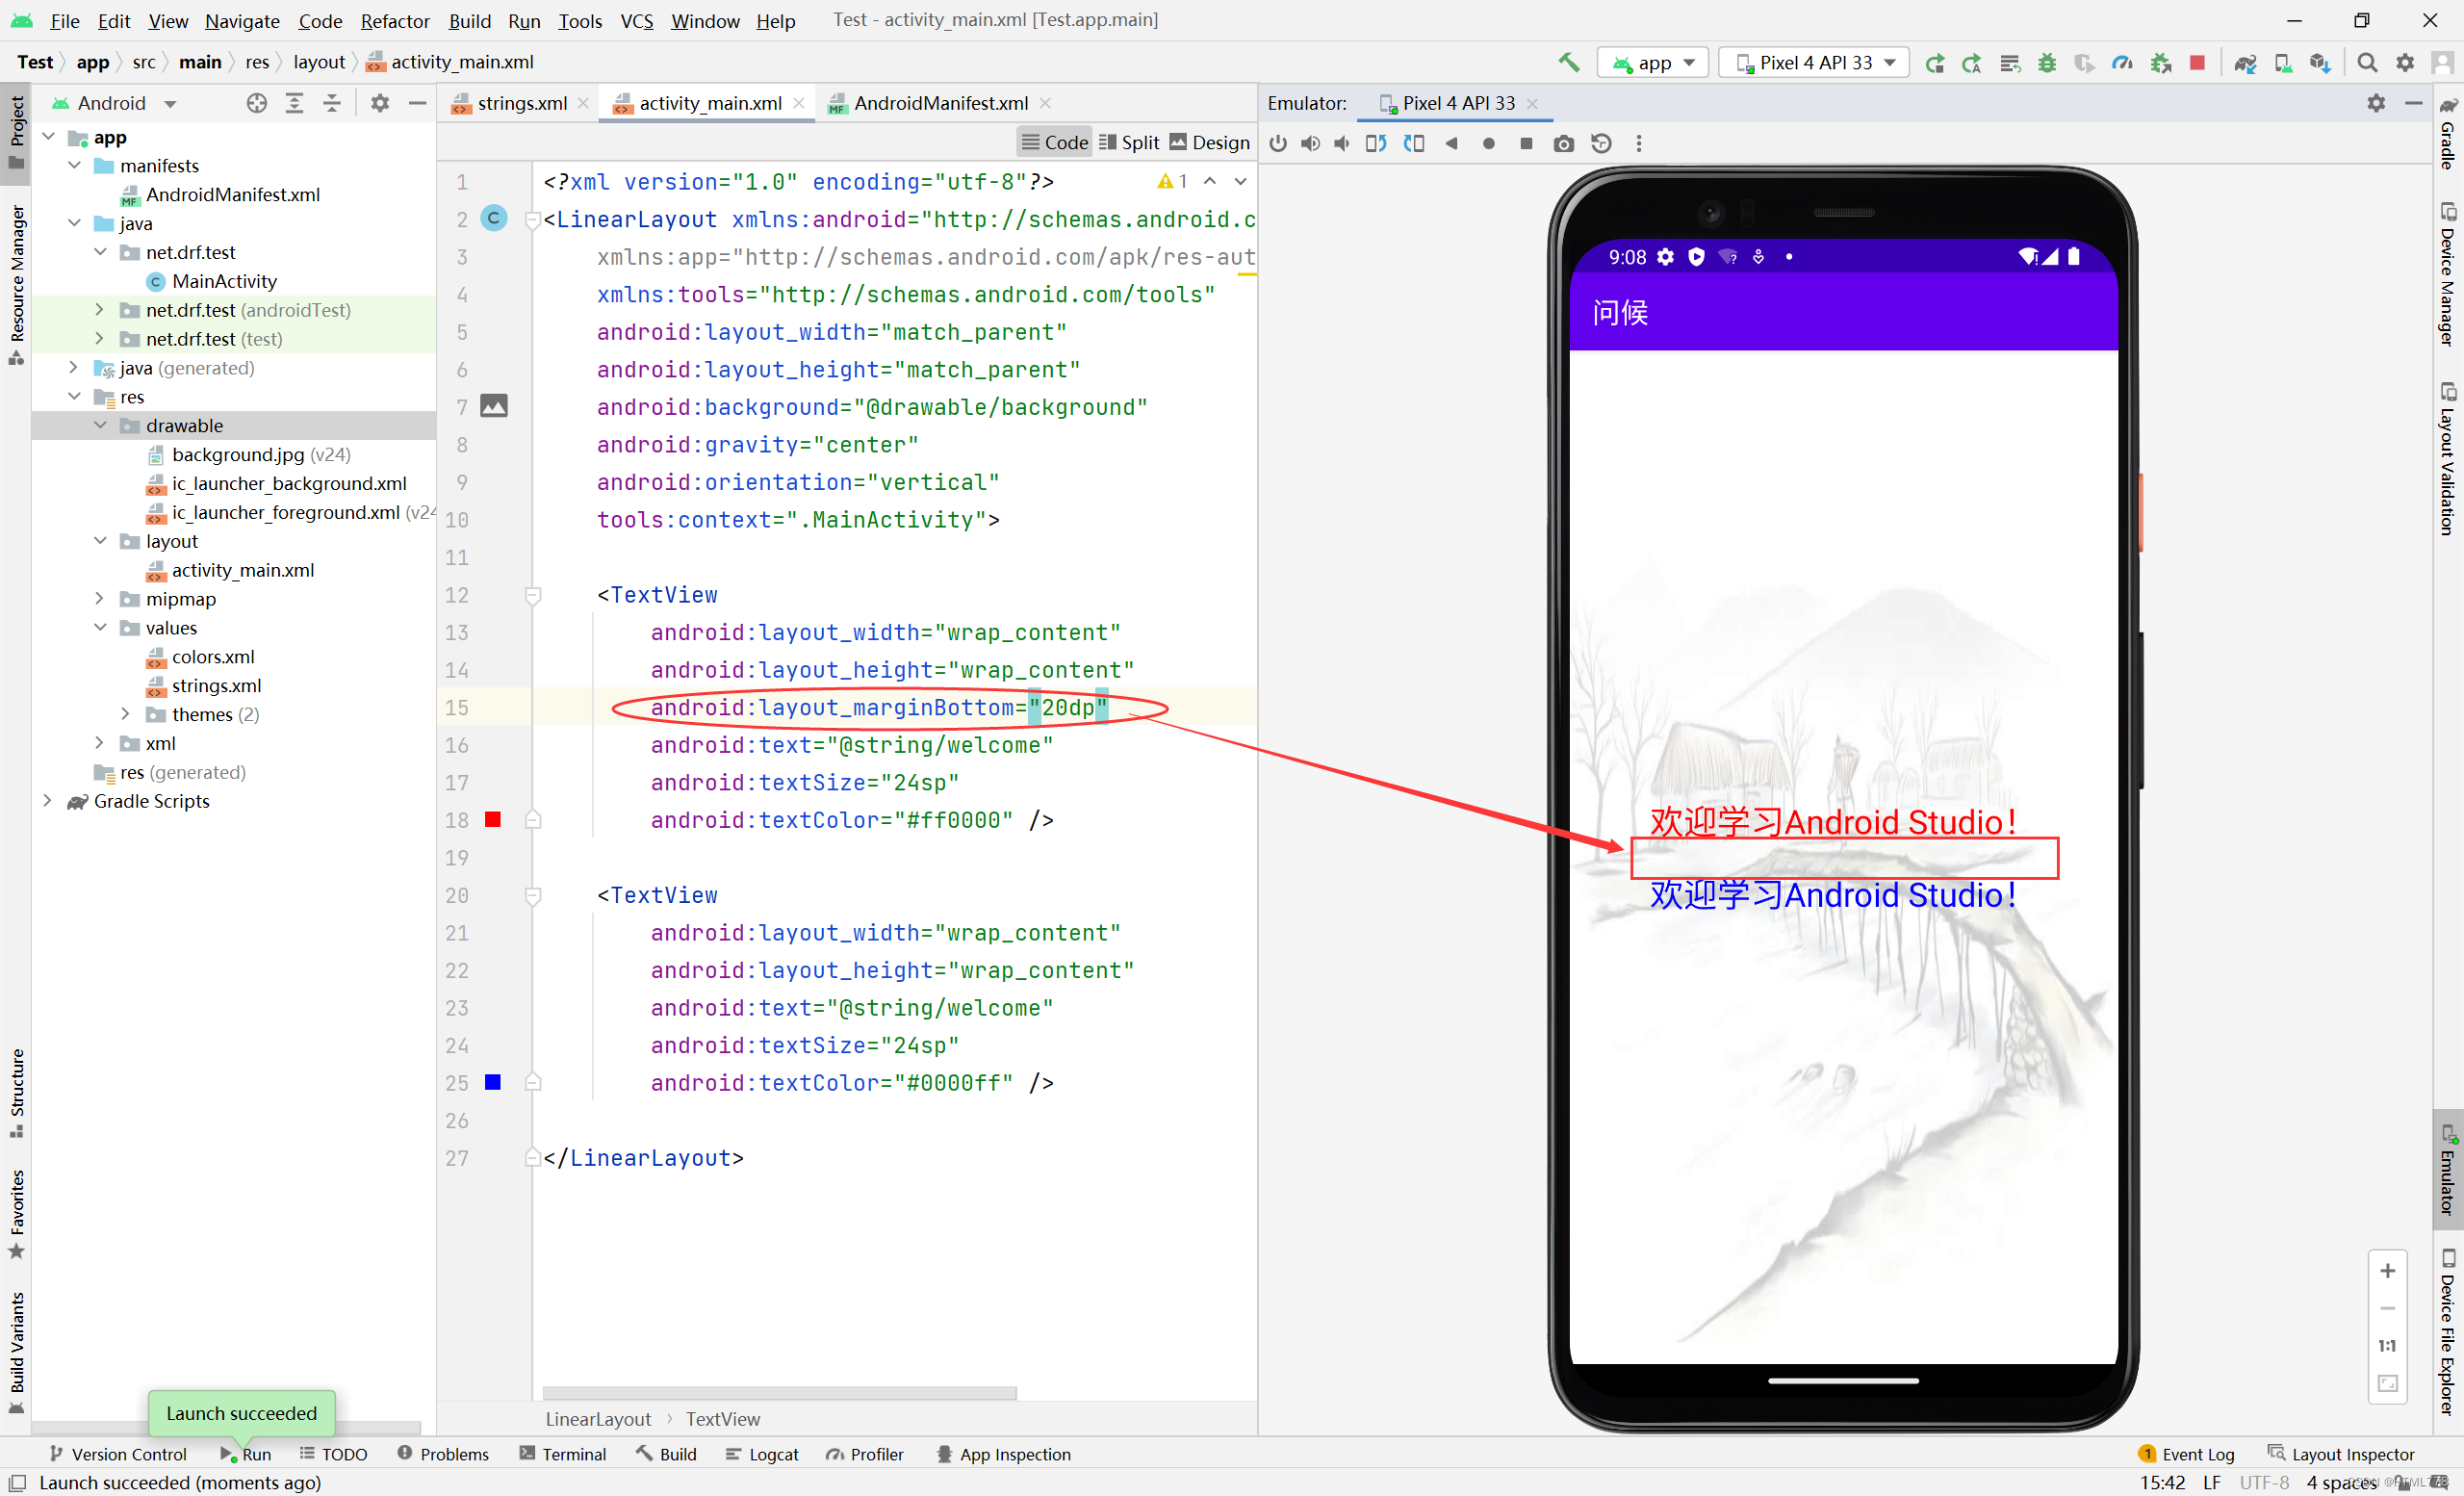Open the app run configuration dropdown

point(1652,63)
